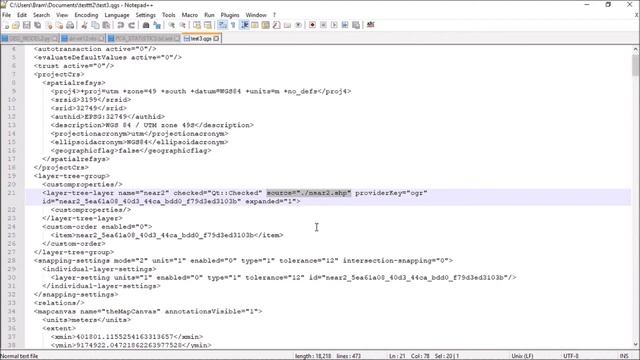
Task: Click the scrollbar down arrow
Action: (x=636, y=345)
